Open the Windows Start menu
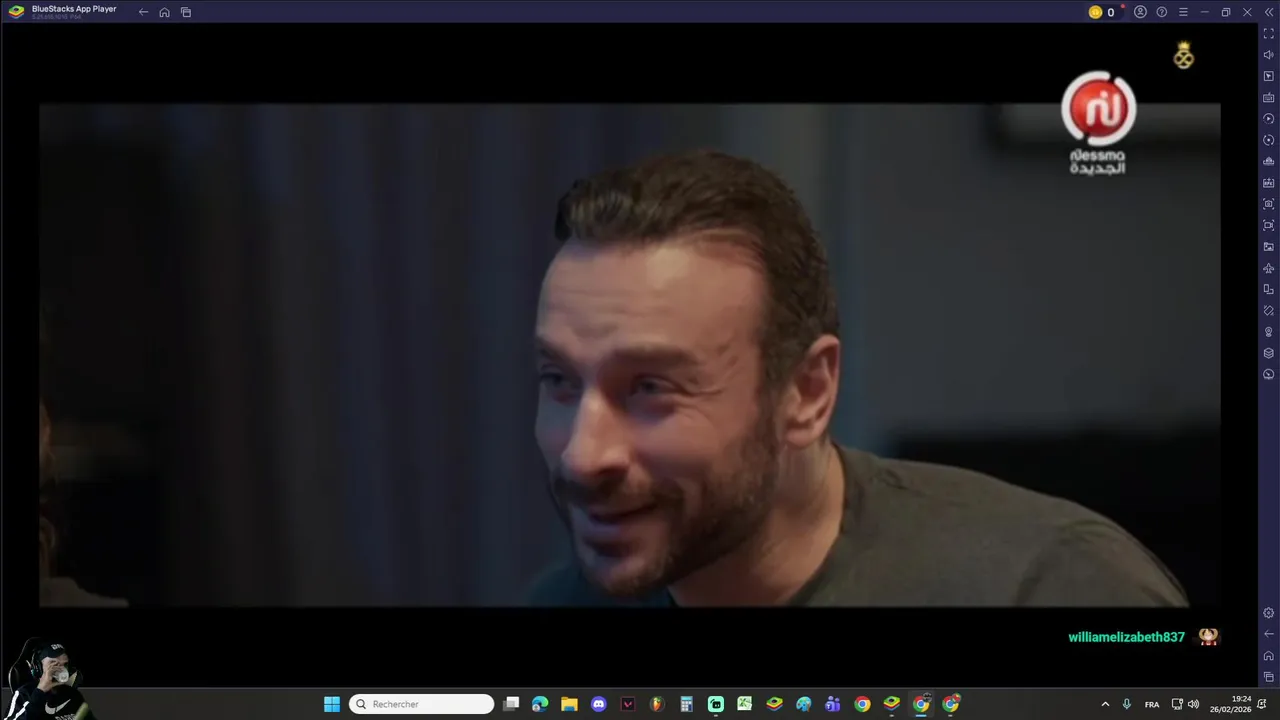Screen dimensions: 1280x720 (x=332, y=704)
